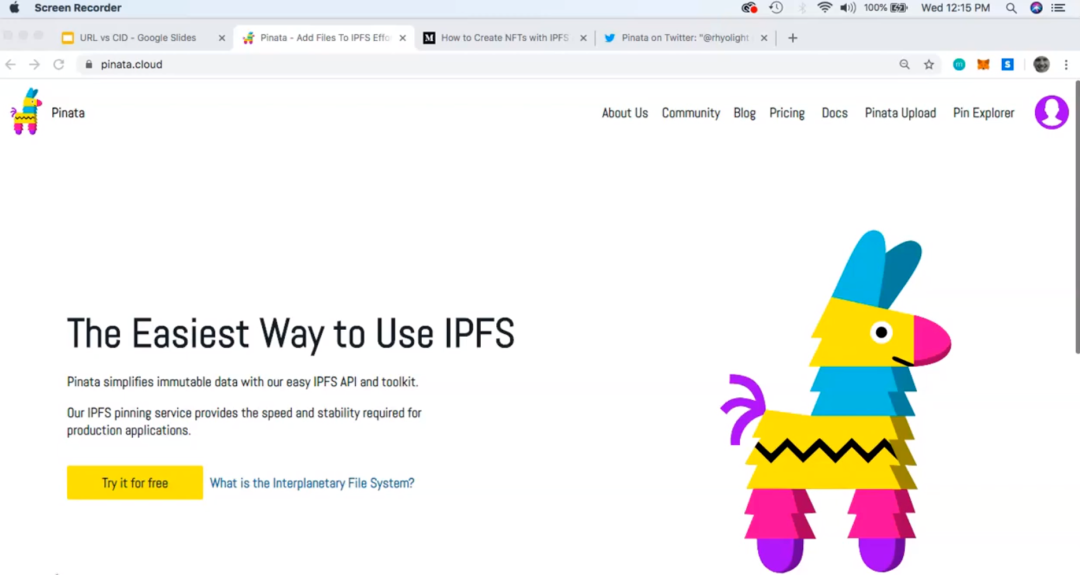Viewport: 1080px width, 575px height.
Task: Switch to the Pinata on Twitter tab
Action: (685, 38)
